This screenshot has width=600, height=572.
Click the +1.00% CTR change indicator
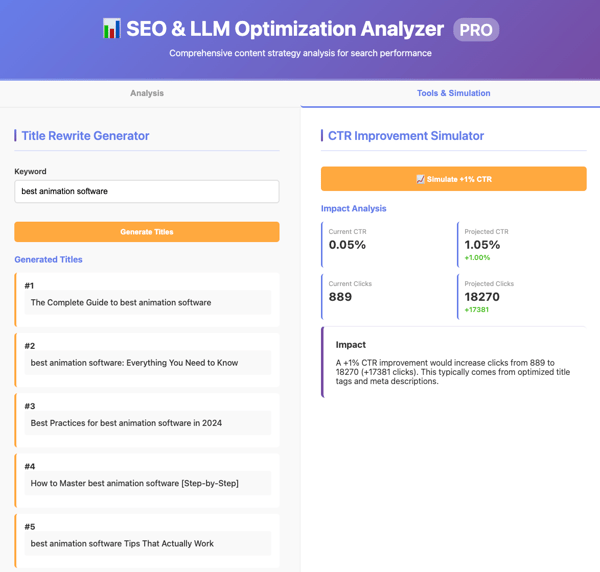click(477, 257)
